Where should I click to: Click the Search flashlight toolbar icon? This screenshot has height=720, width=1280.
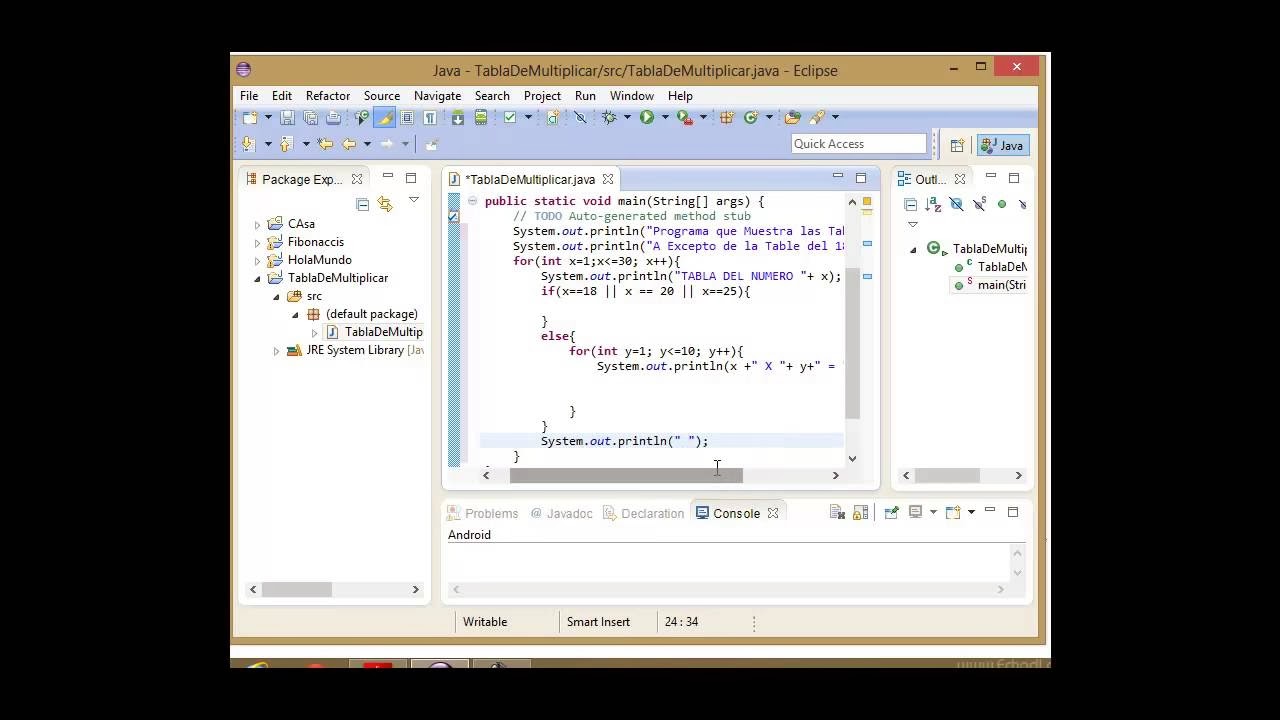(x=817, y=117)
